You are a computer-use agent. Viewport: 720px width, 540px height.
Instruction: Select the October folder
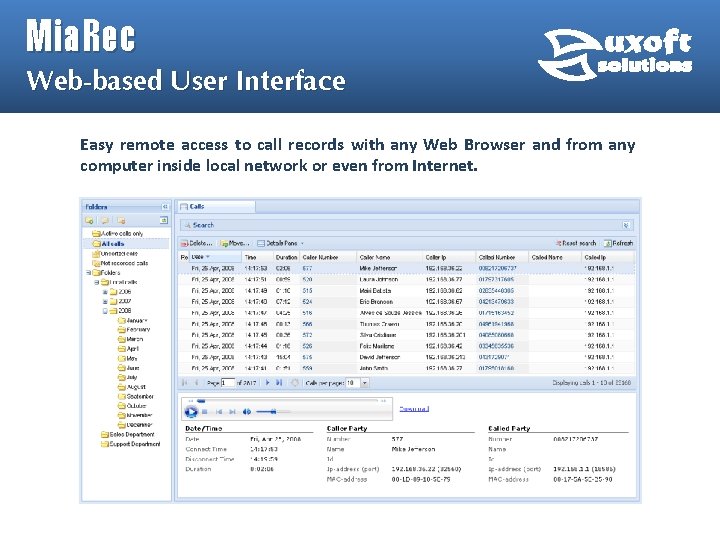[132, 406]
